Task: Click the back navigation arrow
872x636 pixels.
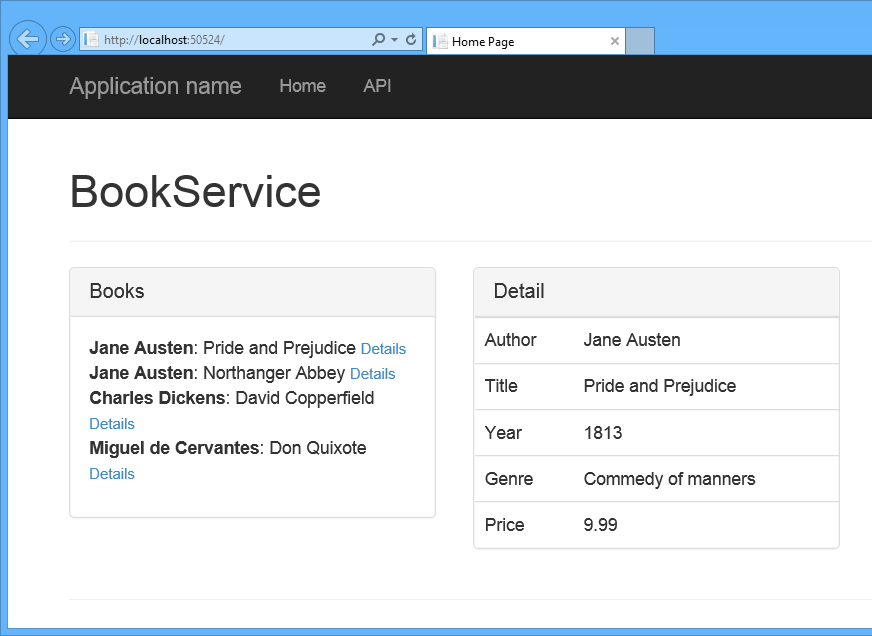Action: 27,38
